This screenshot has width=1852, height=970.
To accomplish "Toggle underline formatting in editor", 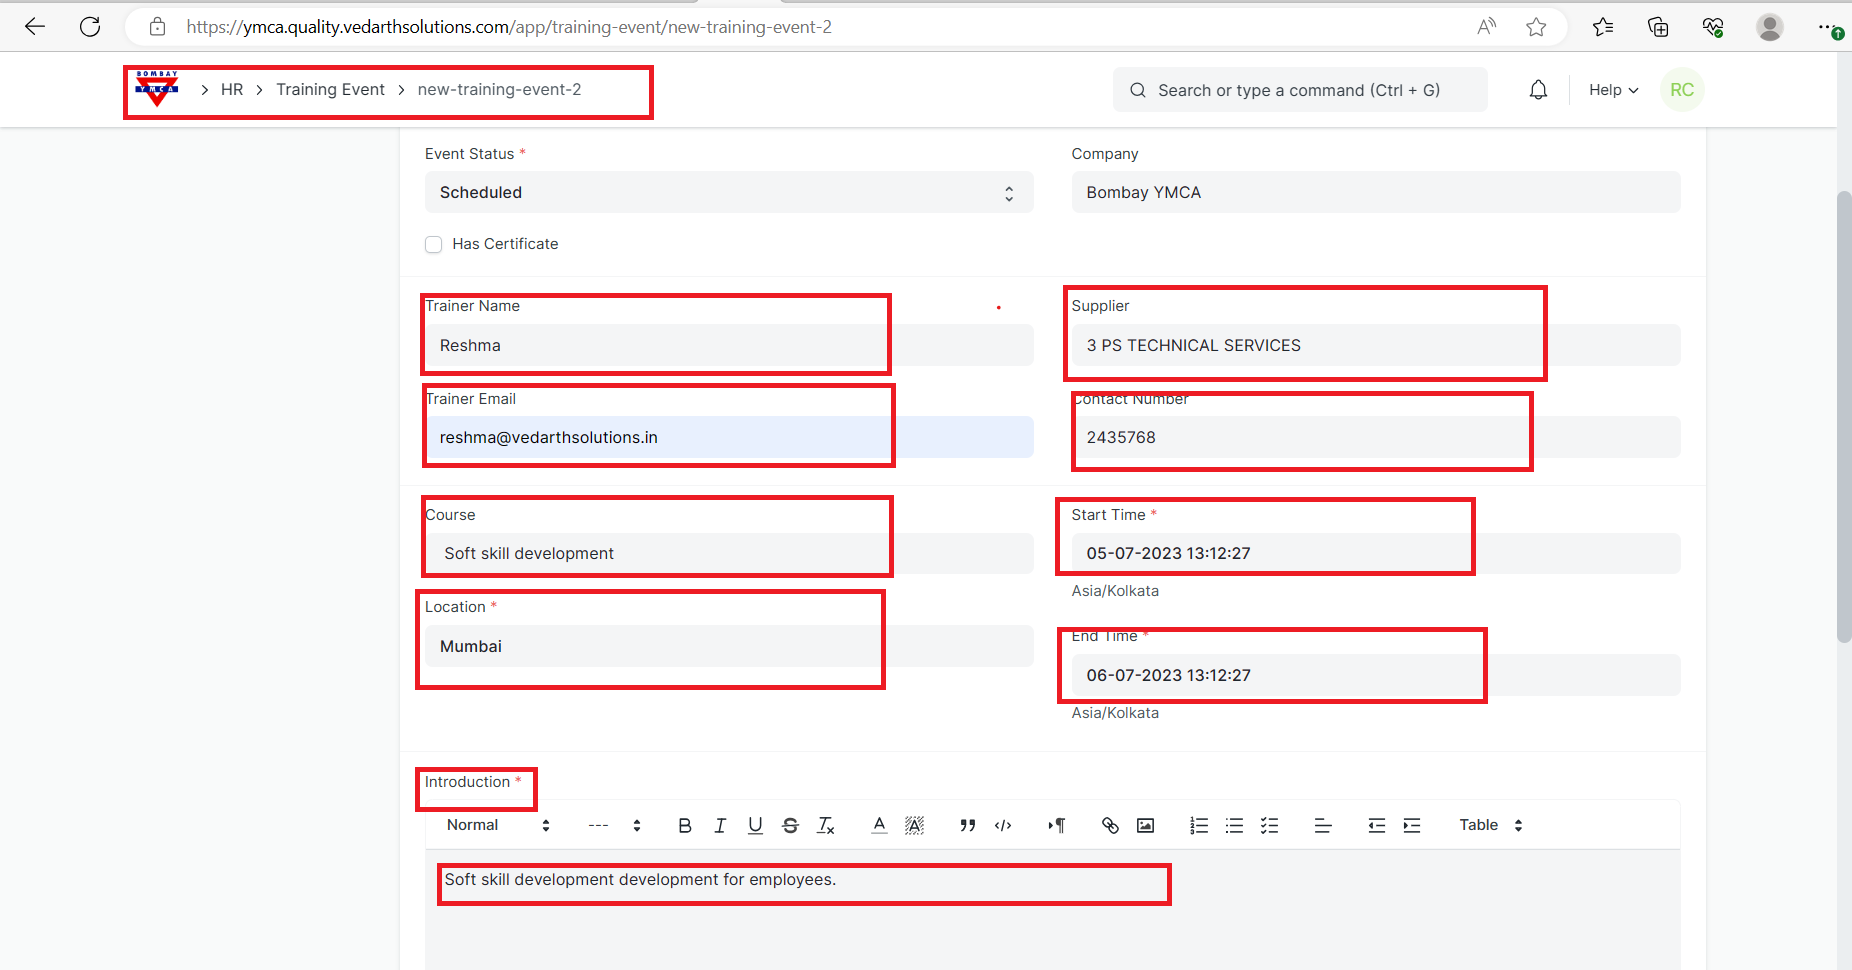I will click(x=755, y=825).
